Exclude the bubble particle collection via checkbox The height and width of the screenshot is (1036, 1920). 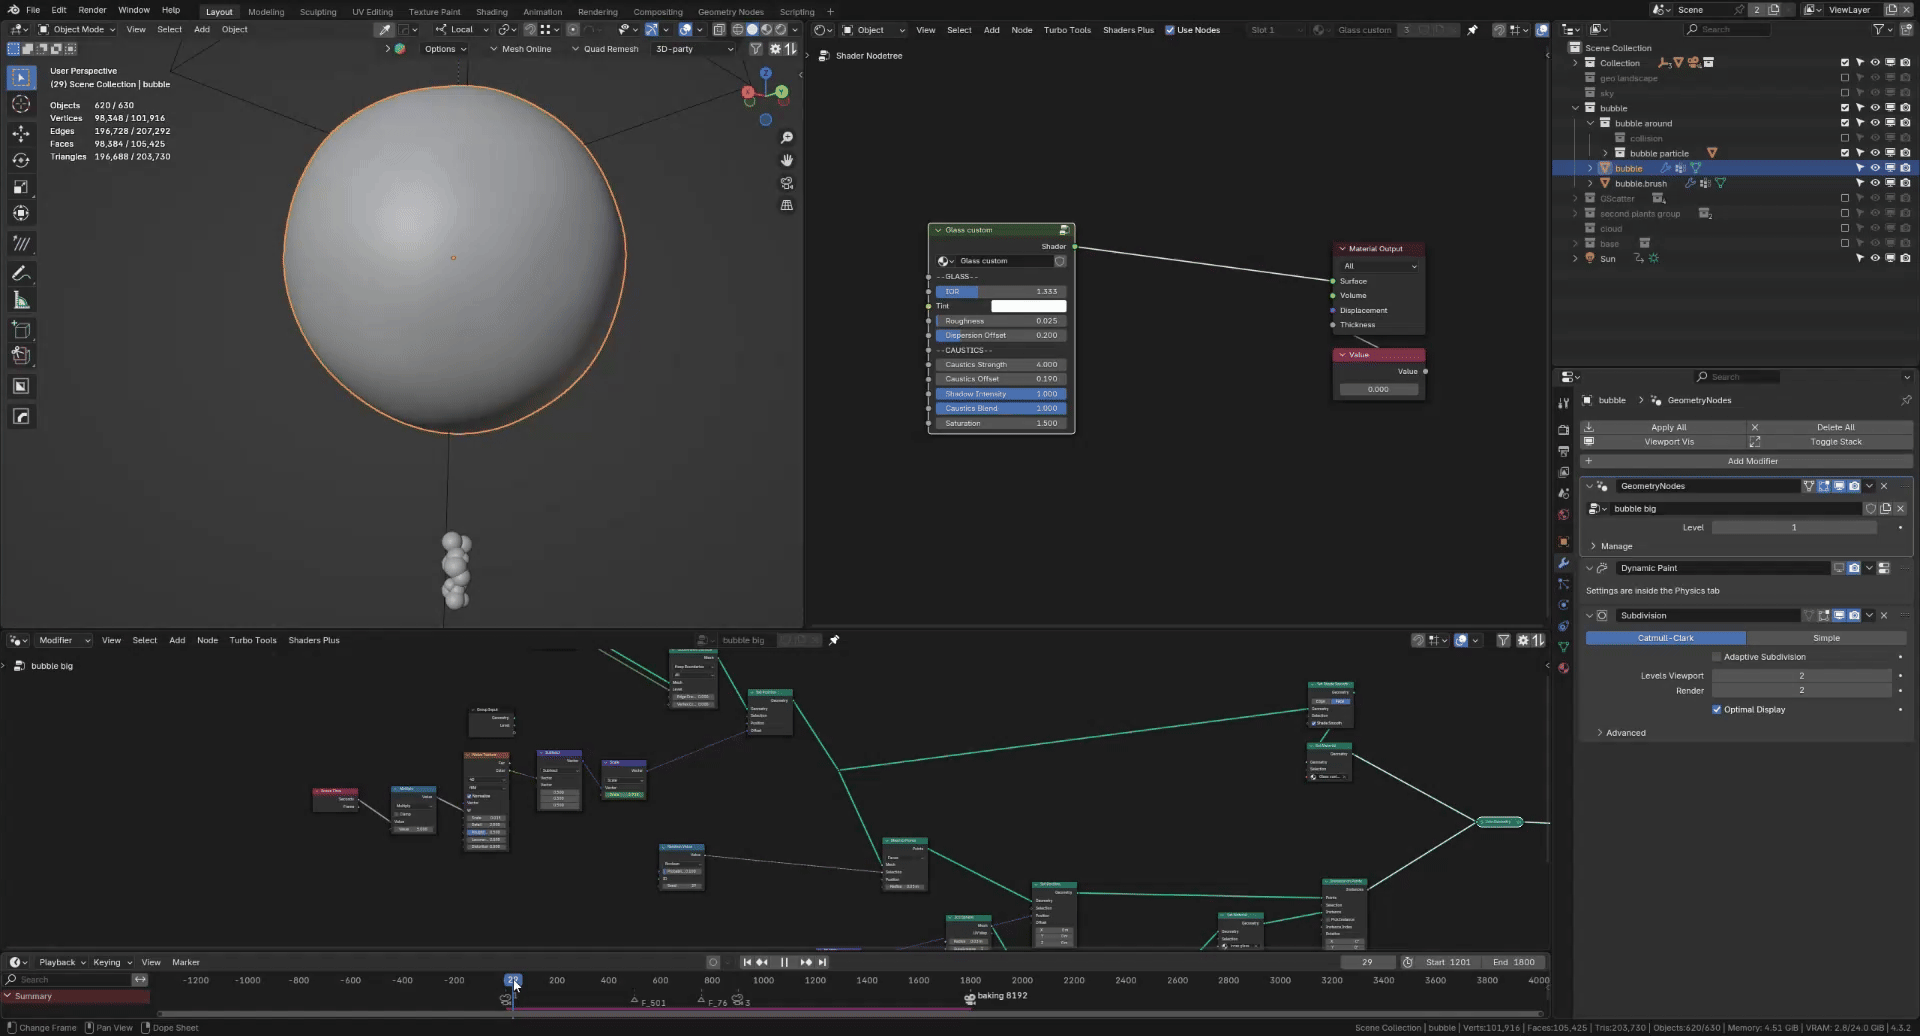(x=1845, y=153)
